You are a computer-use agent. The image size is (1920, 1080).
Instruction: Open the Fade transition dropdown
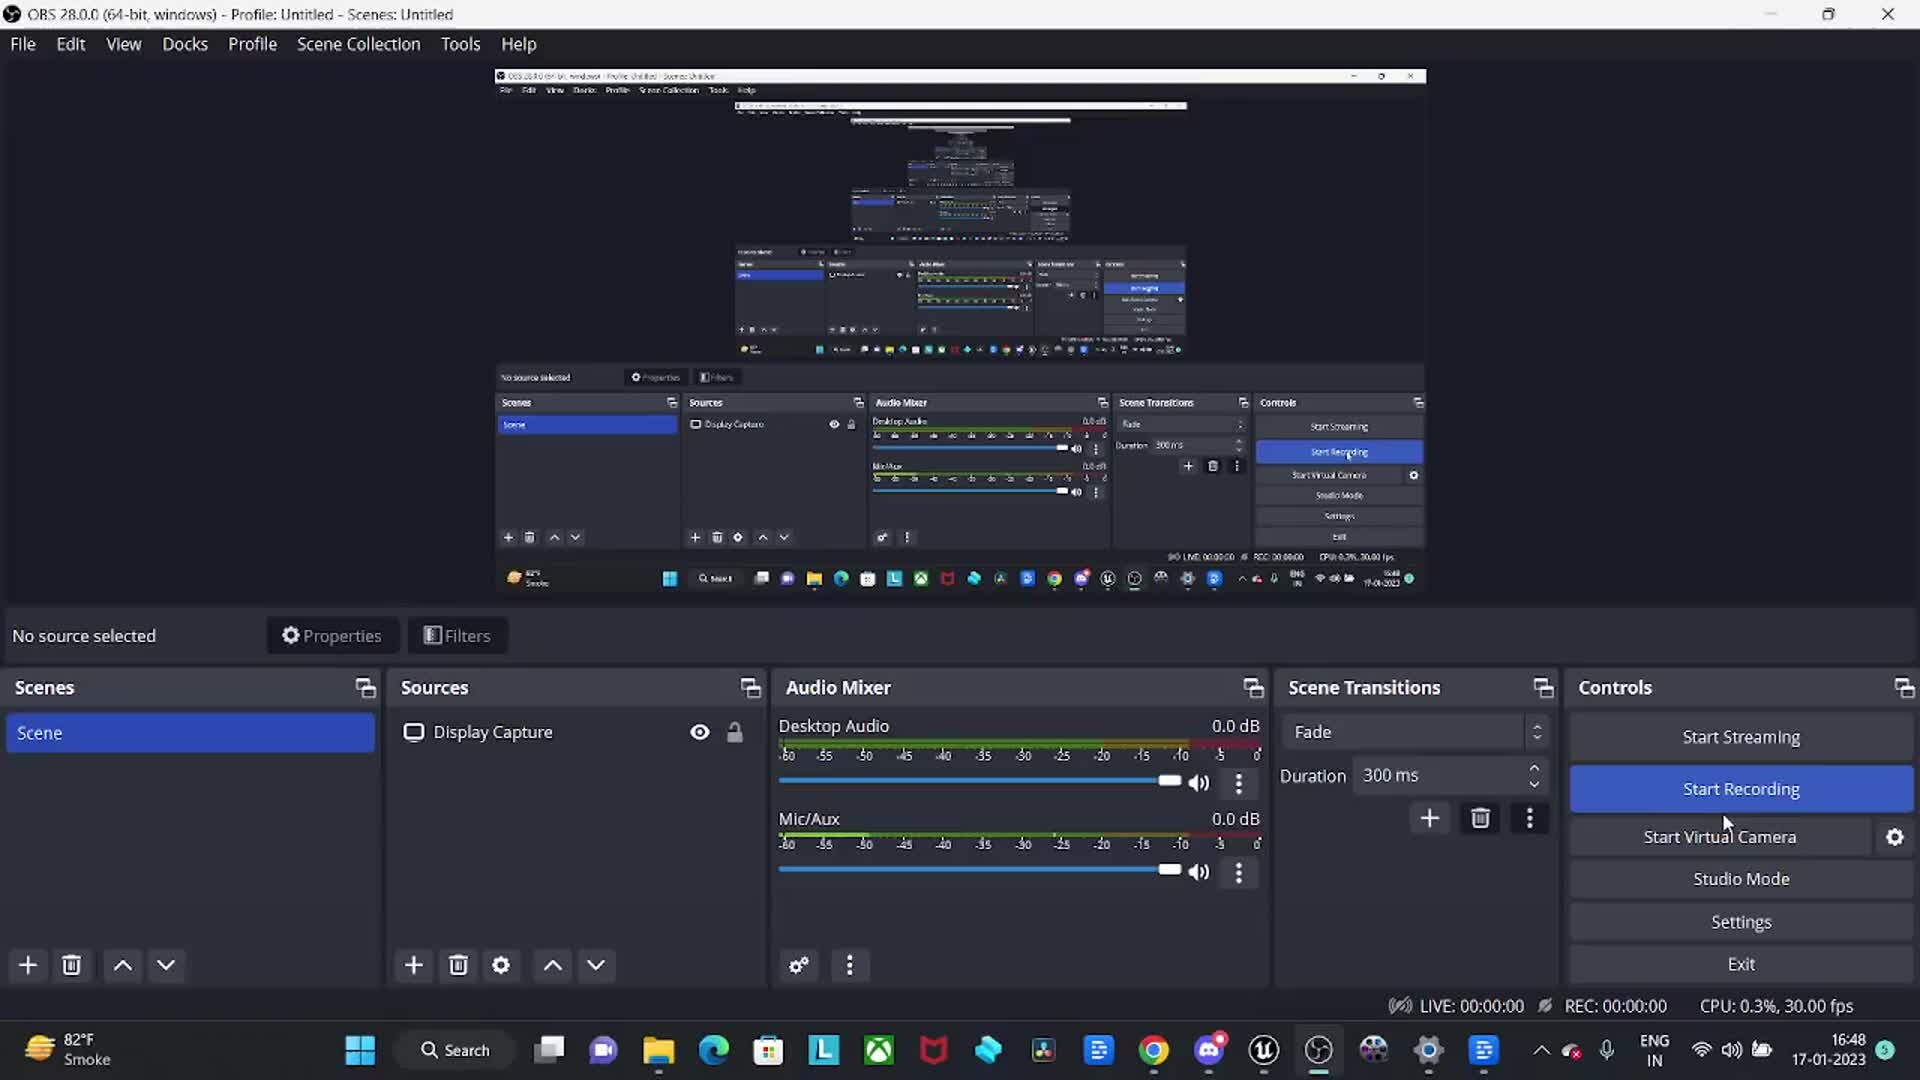pos(1414,732)
